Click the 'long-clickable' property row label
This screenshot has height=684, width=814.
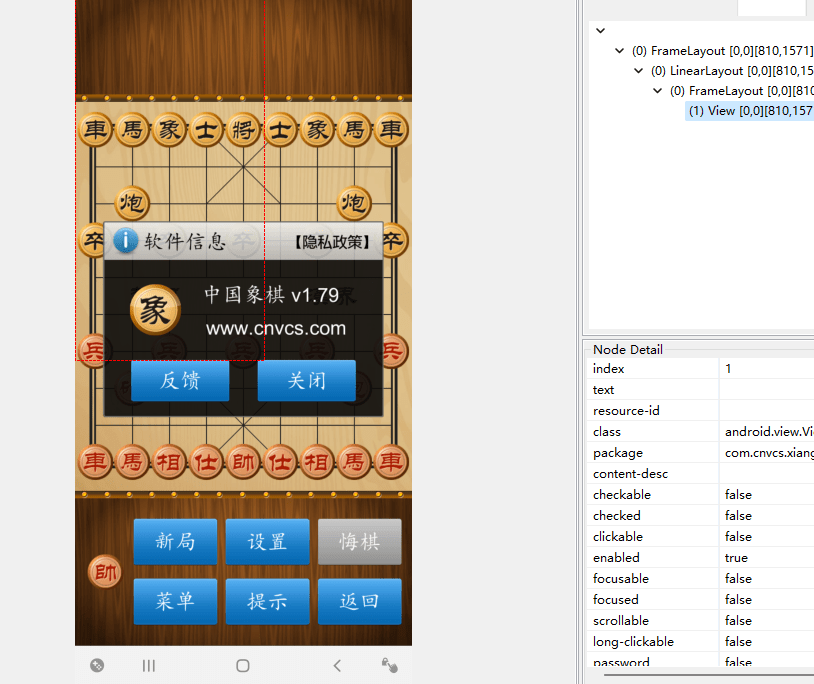tap(633, 642)
